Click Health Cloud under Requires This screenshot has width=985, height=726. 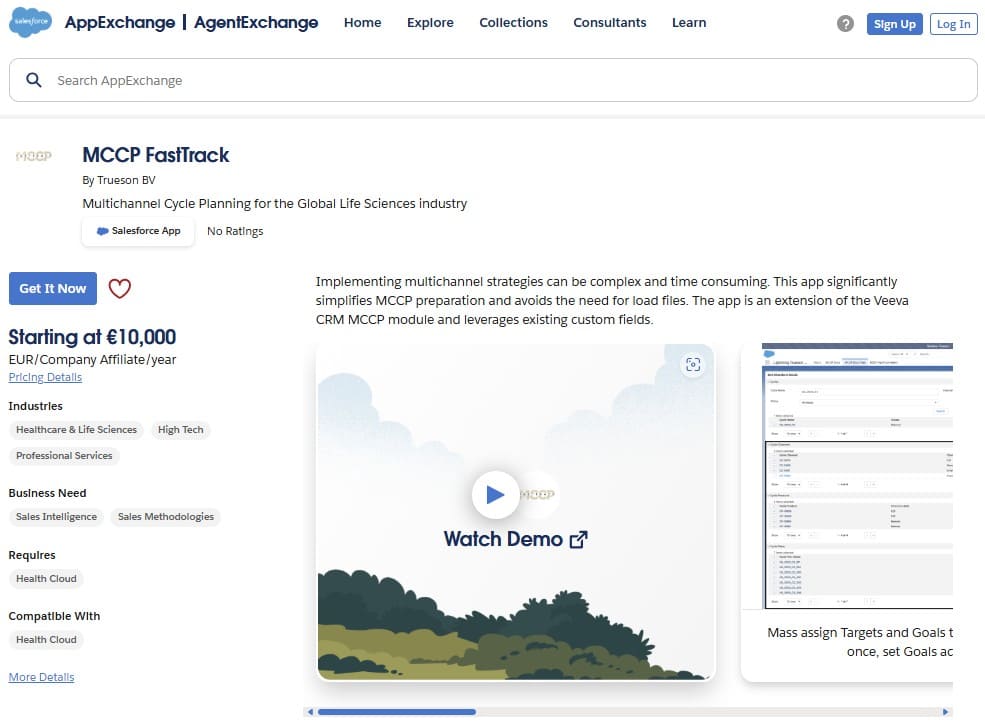point(46,578)
